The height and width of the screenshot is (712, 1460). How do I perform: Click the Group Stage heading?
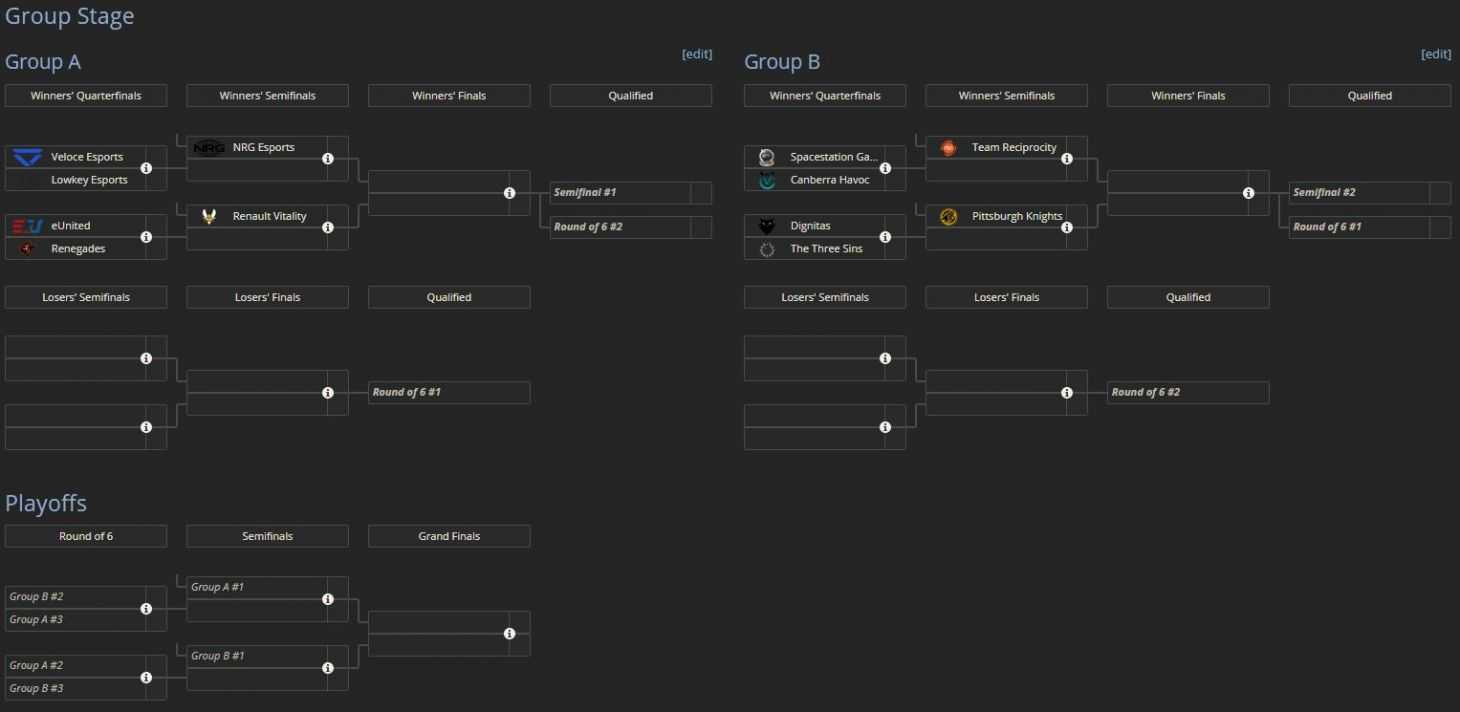tap(69, 16)
